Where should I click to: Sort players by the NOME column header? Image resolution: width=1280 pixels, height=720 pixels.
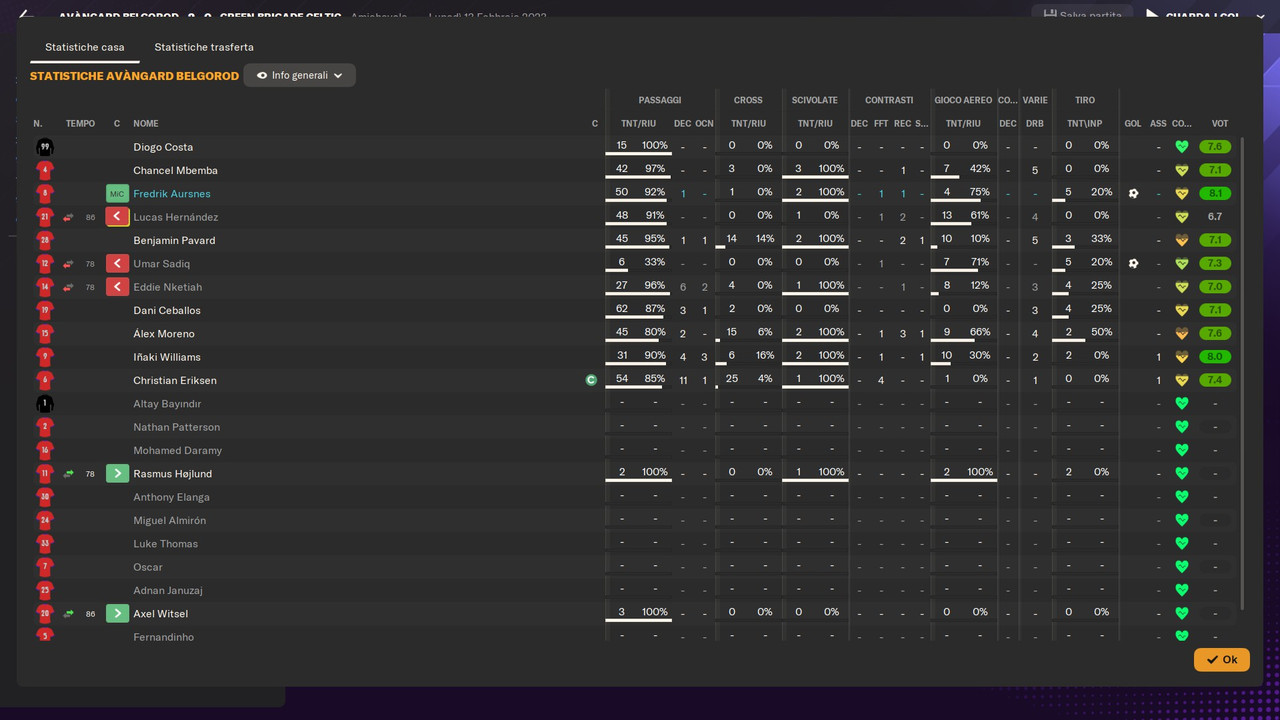pos(146,124)
